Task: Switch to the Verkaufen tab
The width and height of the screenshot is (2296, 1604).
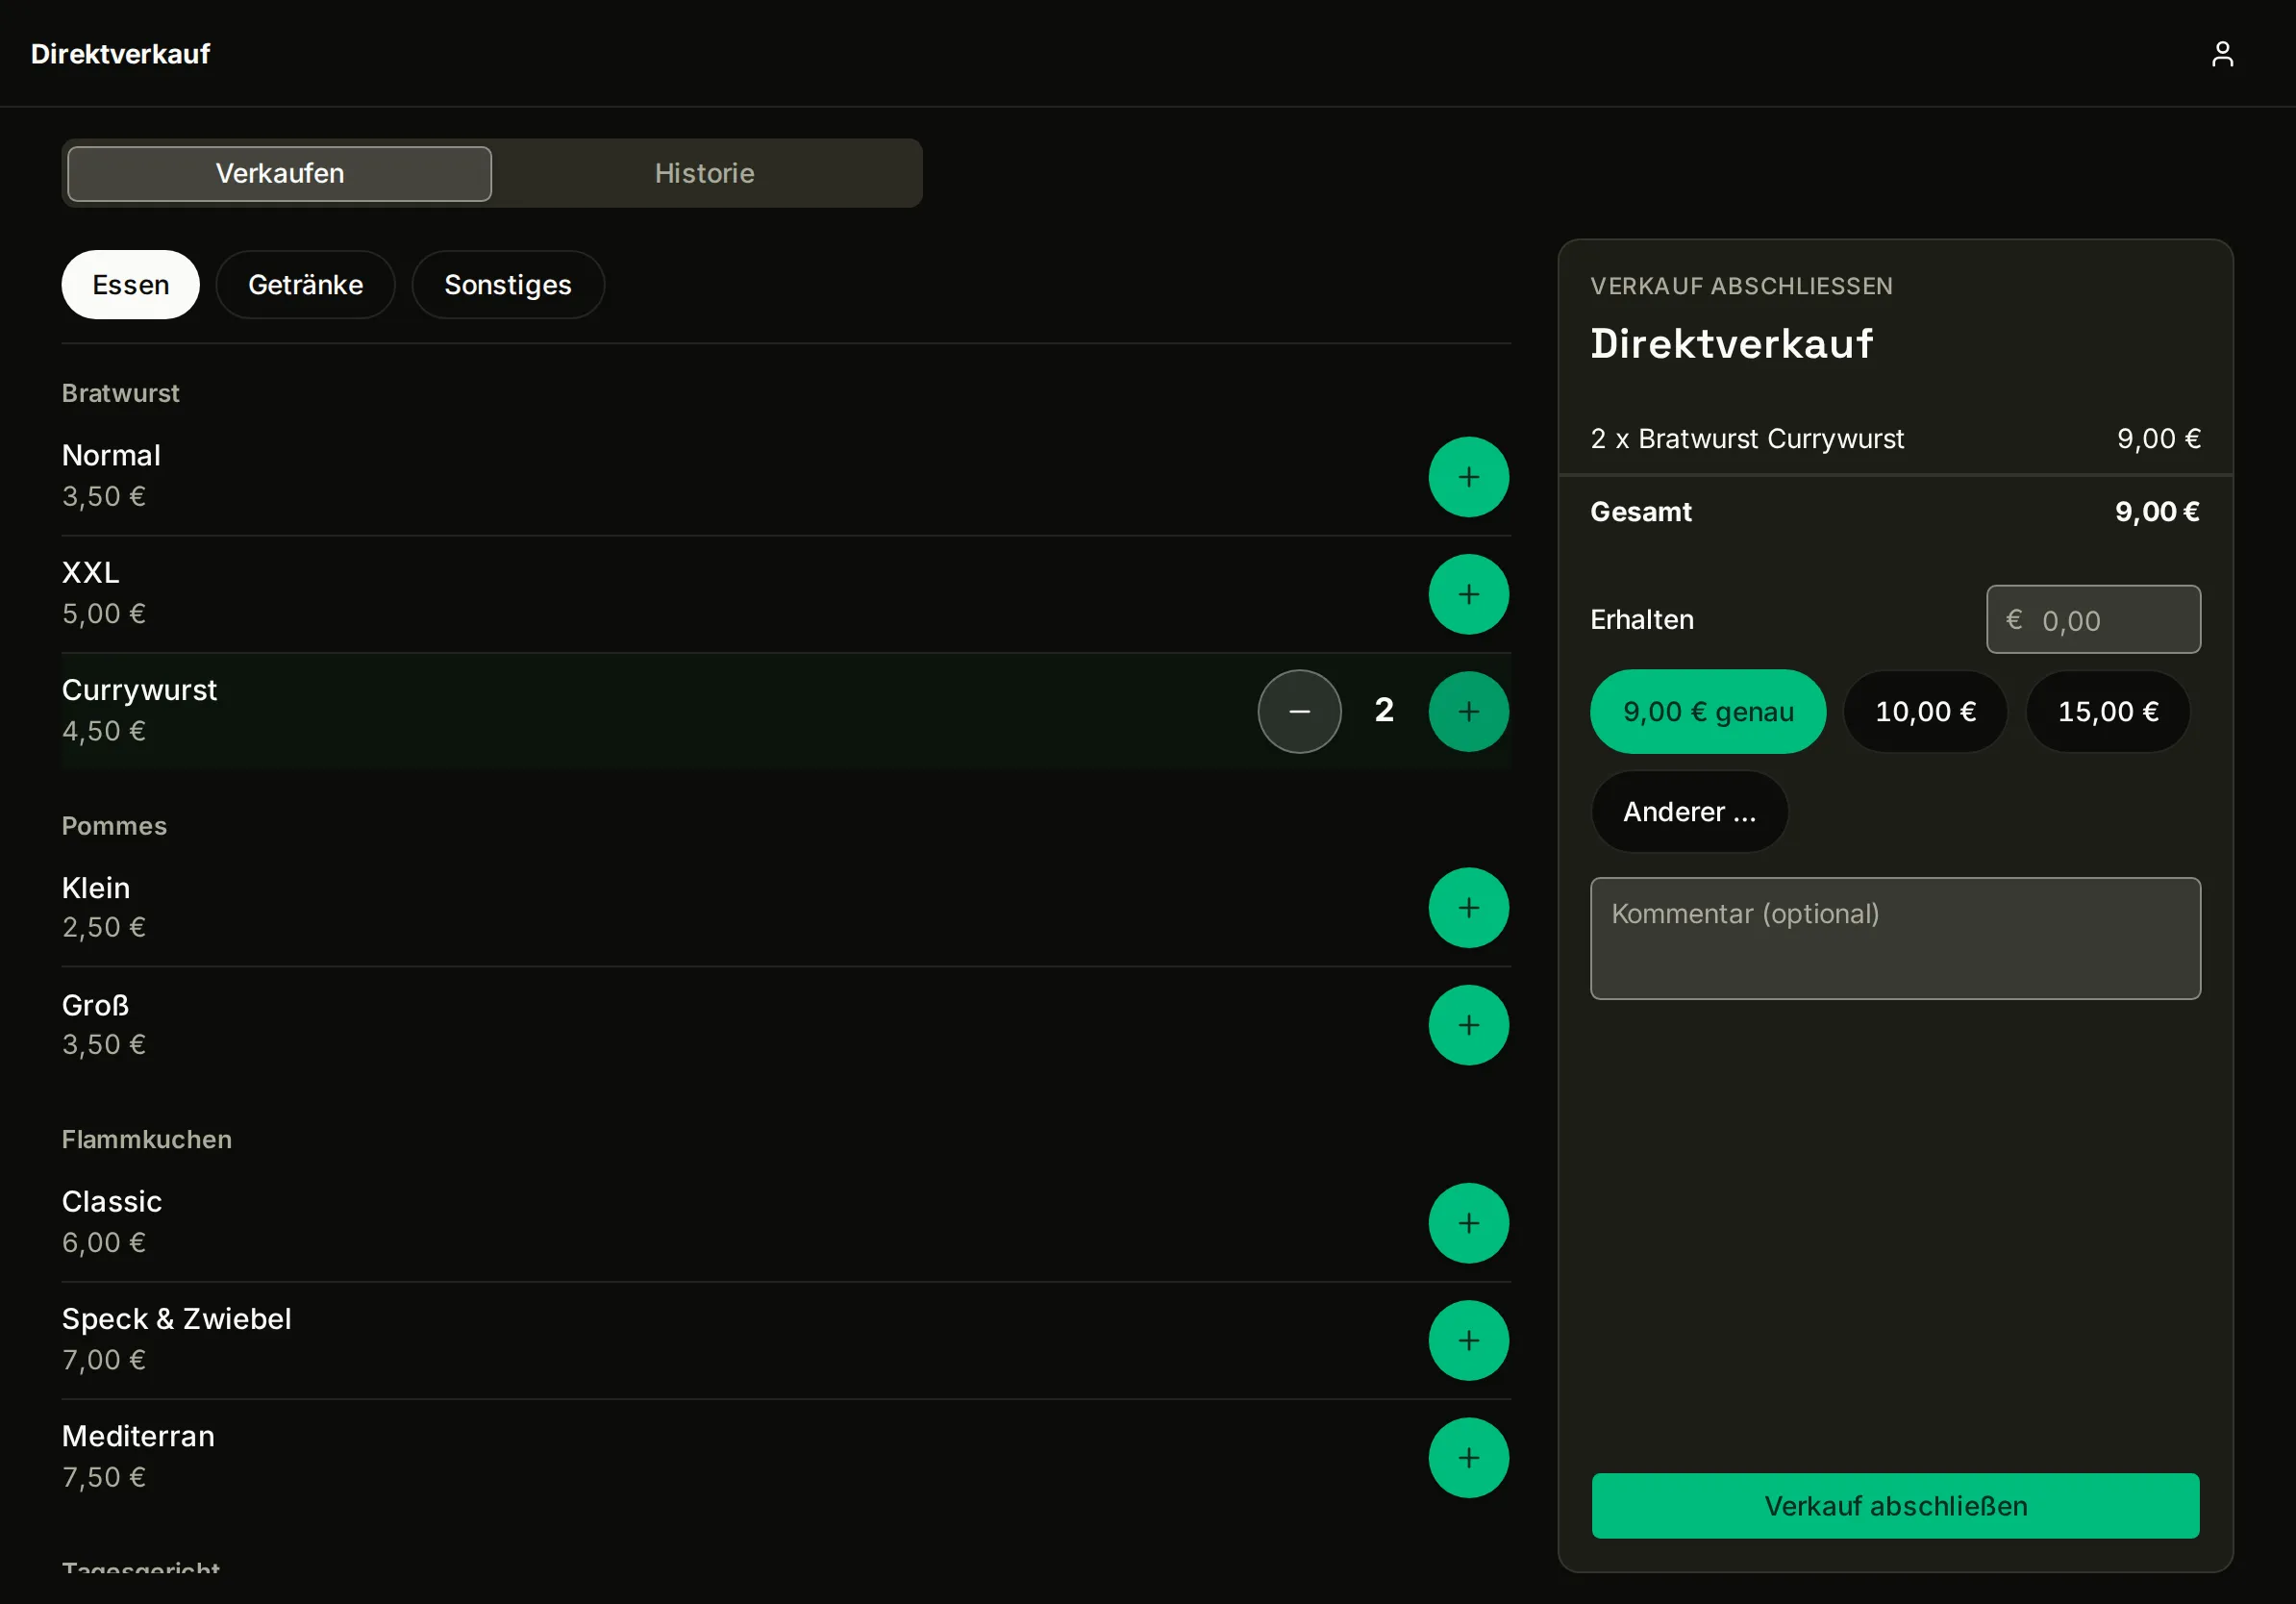Action: [280, 174]
